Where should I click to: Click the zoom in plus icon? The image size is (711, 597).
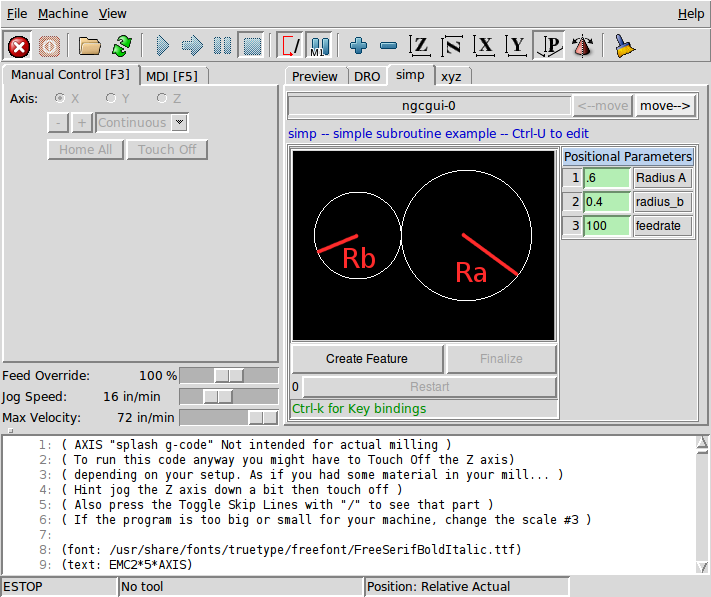[x=358, y=46]
